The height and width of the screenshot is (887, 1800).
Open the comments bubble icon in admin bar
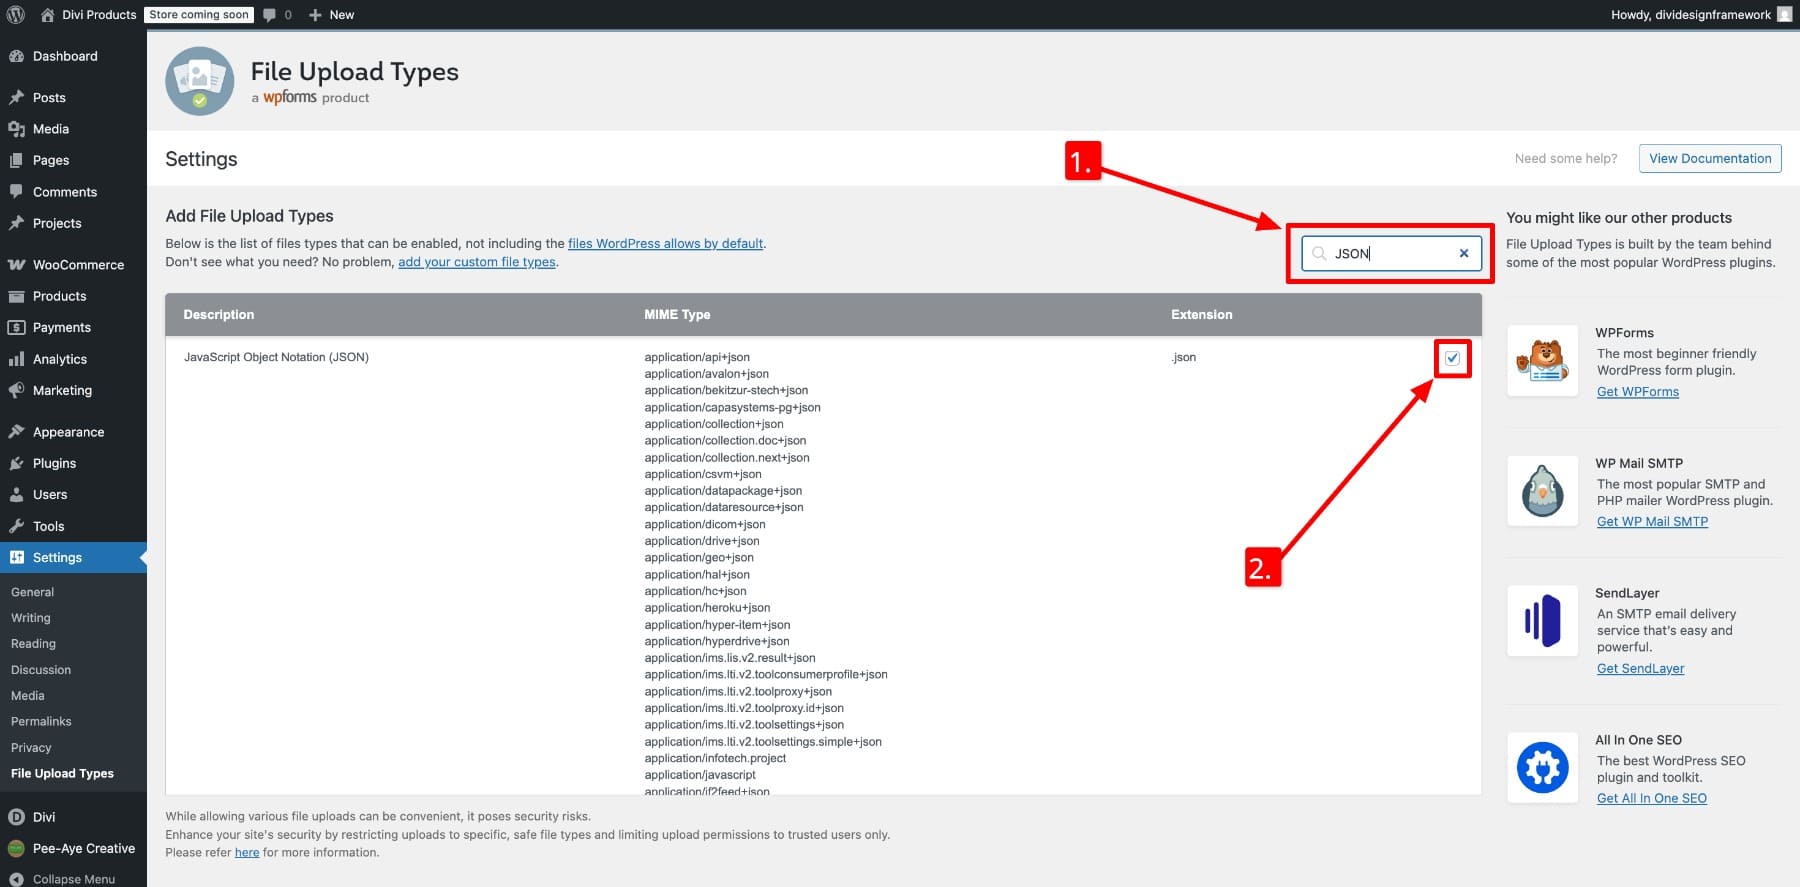[x=270, y=14]
